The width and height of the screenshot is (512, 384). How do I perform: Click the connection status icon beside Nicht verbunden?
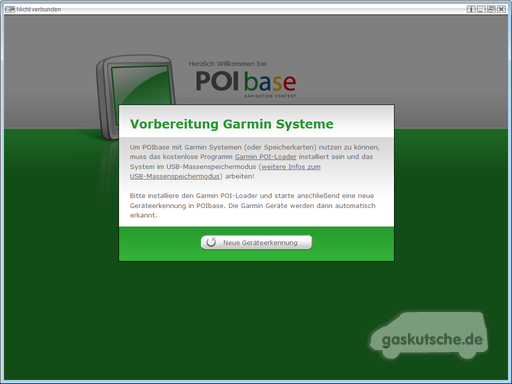(10, 9)
